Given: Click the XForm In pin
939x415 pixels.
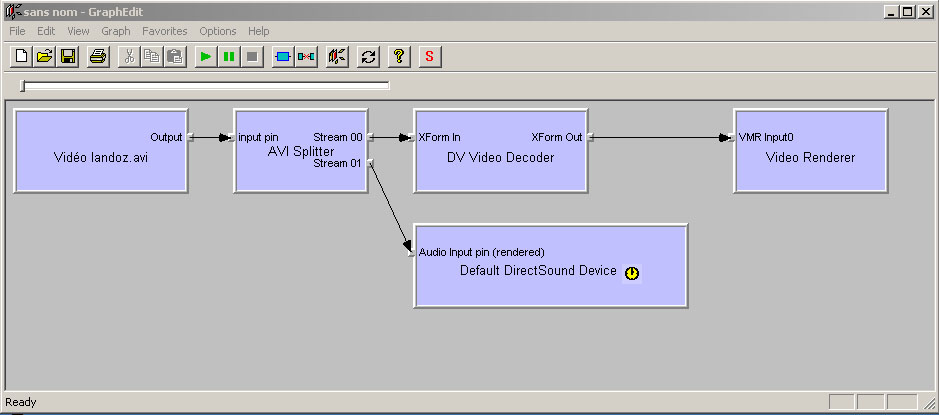Looking at the screenshot, I should pyautogui.click(x=411, y=137).
